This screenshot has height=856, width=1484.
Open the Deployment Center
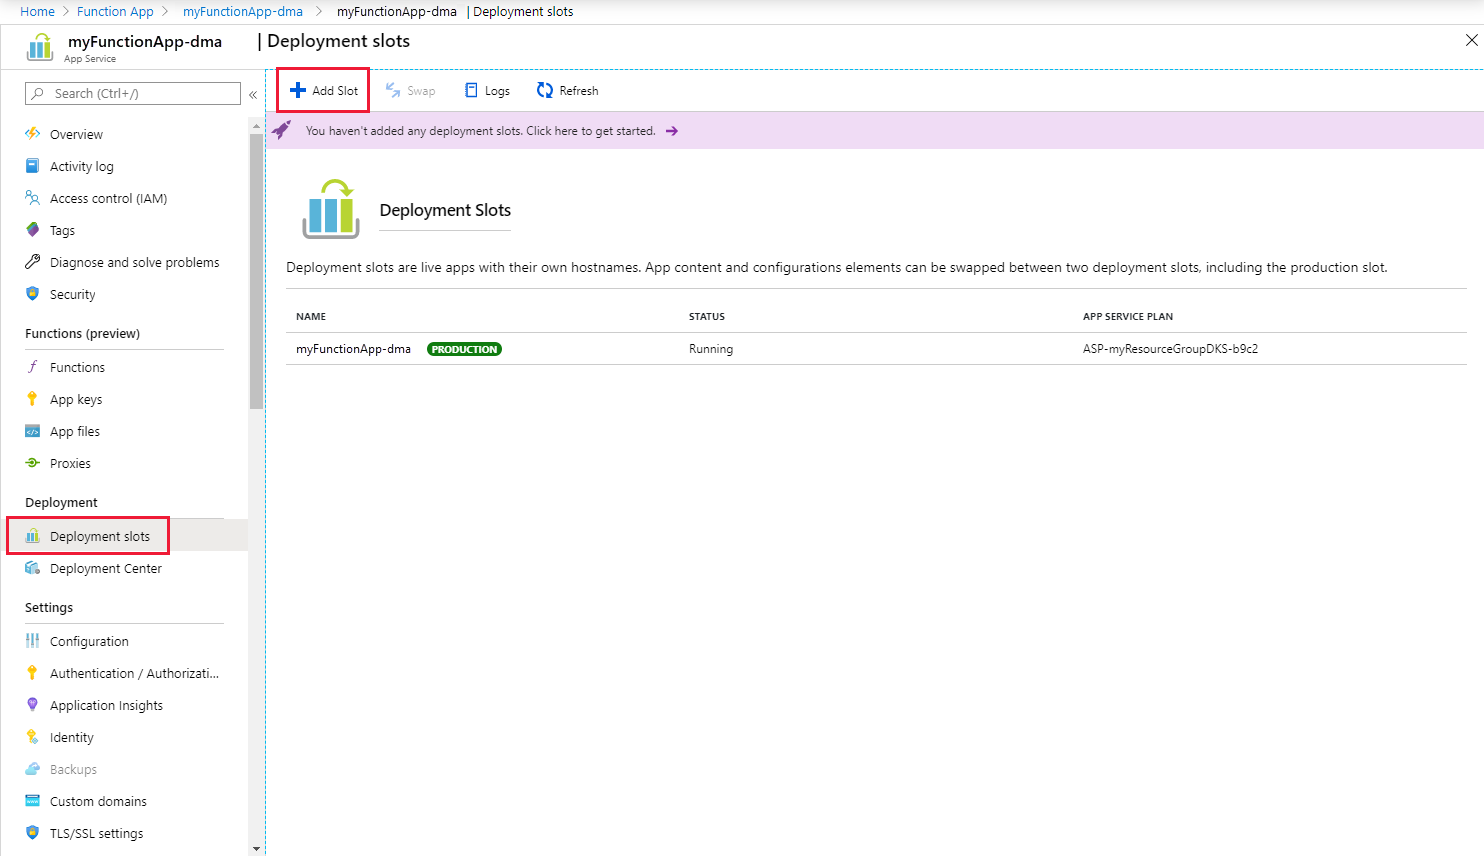pyautogui.click(x=106, y=568)
